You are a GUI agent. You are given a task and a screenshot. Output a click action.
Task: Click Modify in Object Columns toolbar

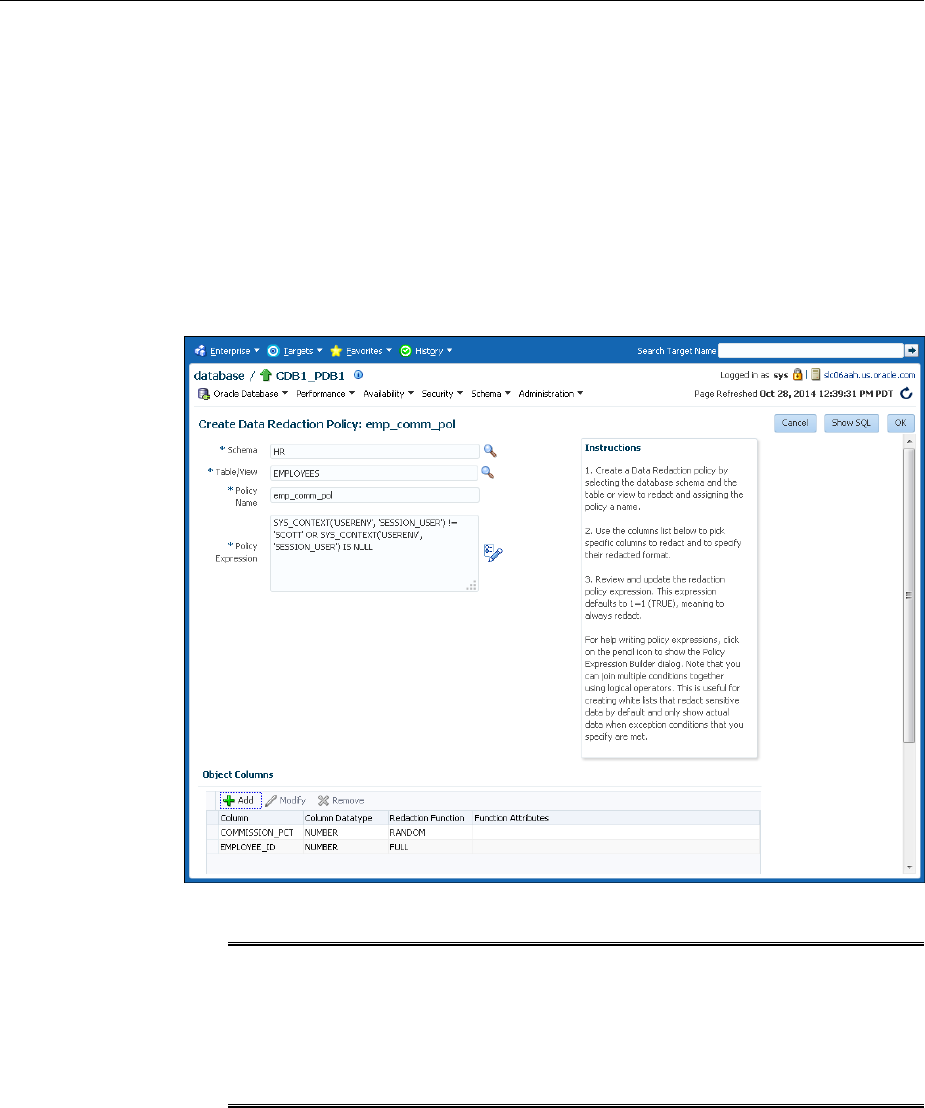[x=285, y=801]
